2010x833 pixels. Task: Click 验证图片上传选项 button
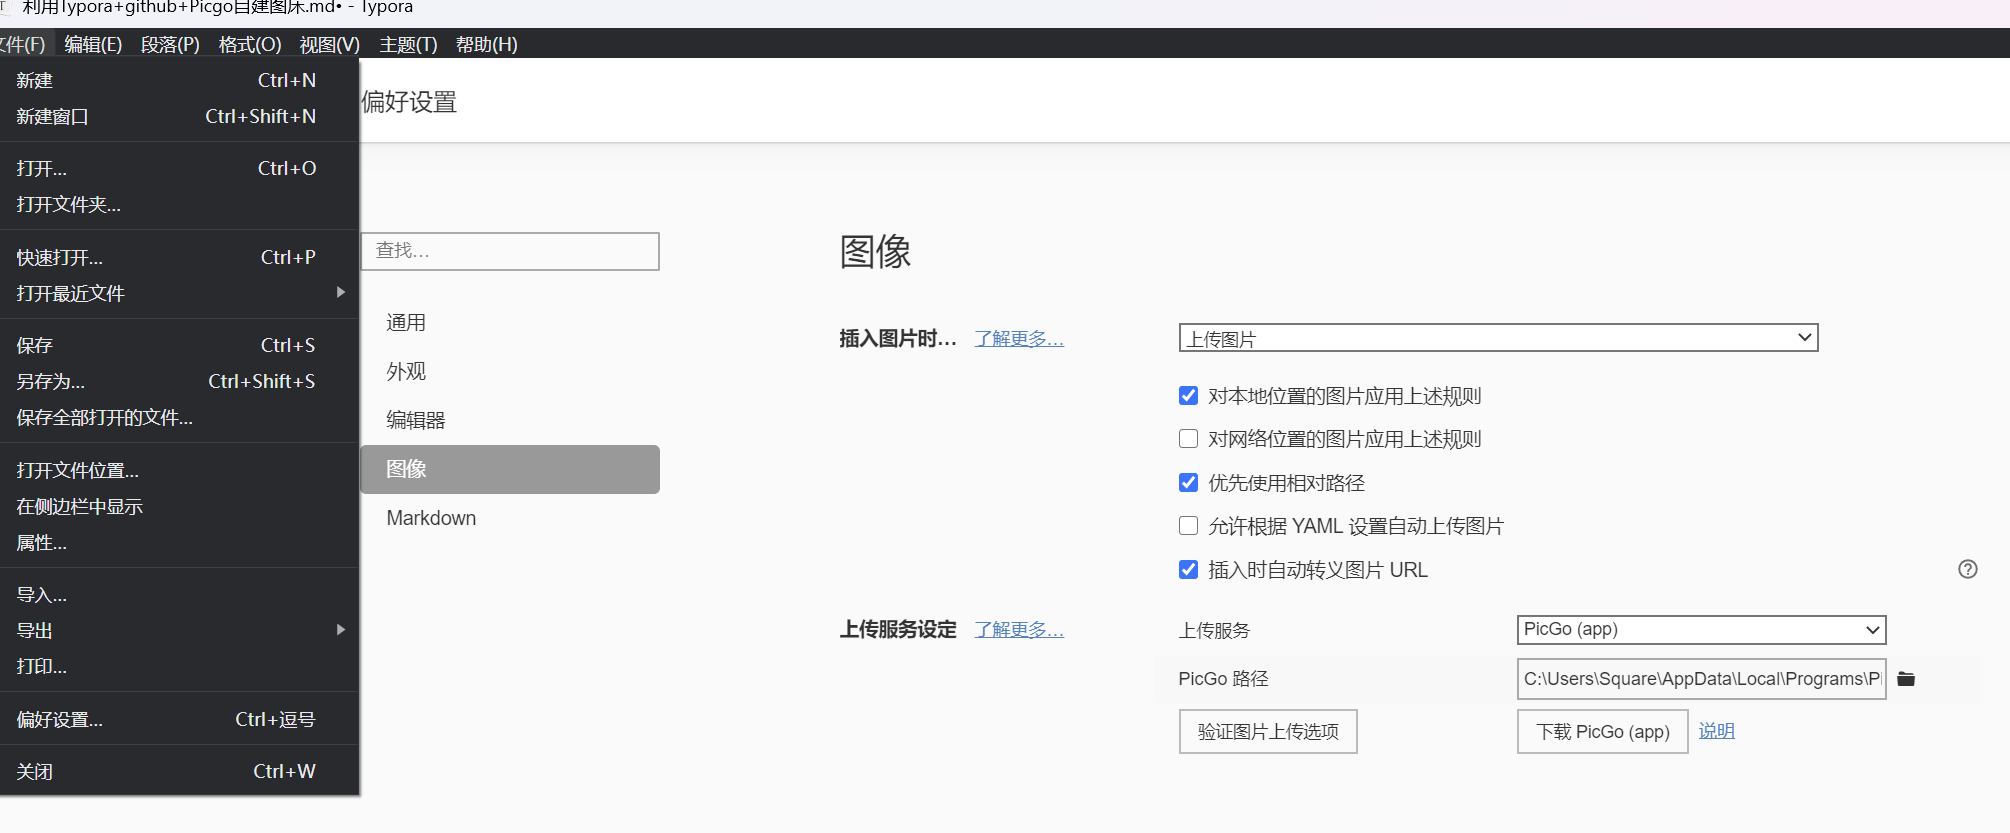click(1268, 731)
